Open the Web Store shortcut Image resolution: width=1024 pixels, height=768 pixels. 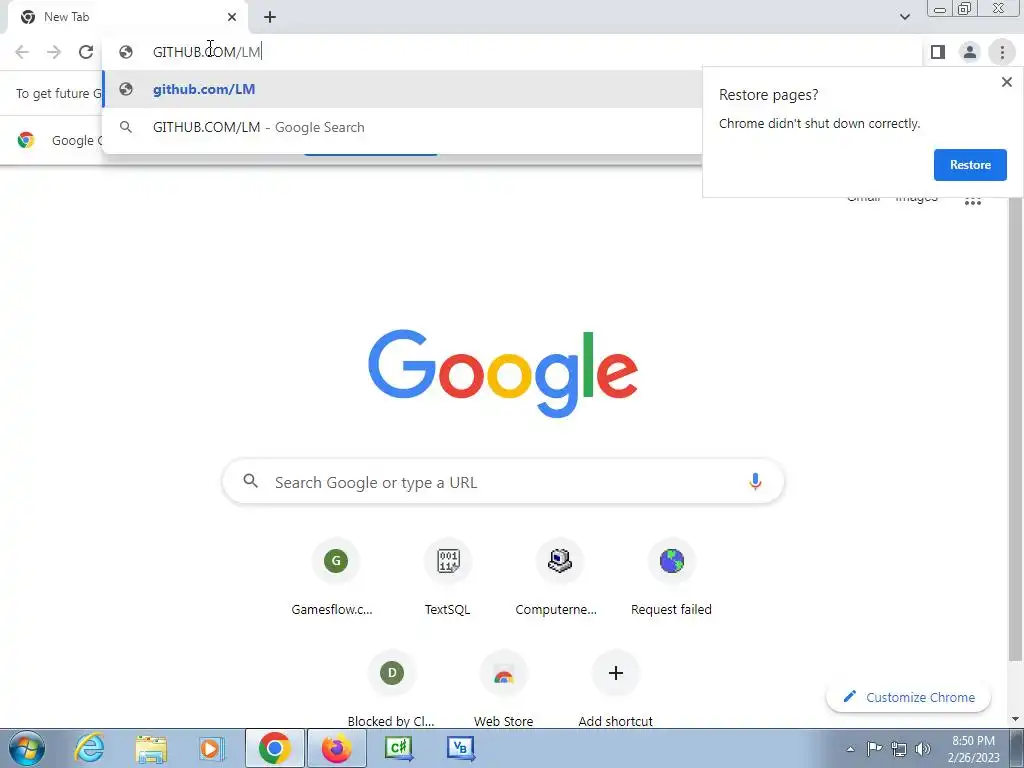pyautogui.click(x=504, y=689)
